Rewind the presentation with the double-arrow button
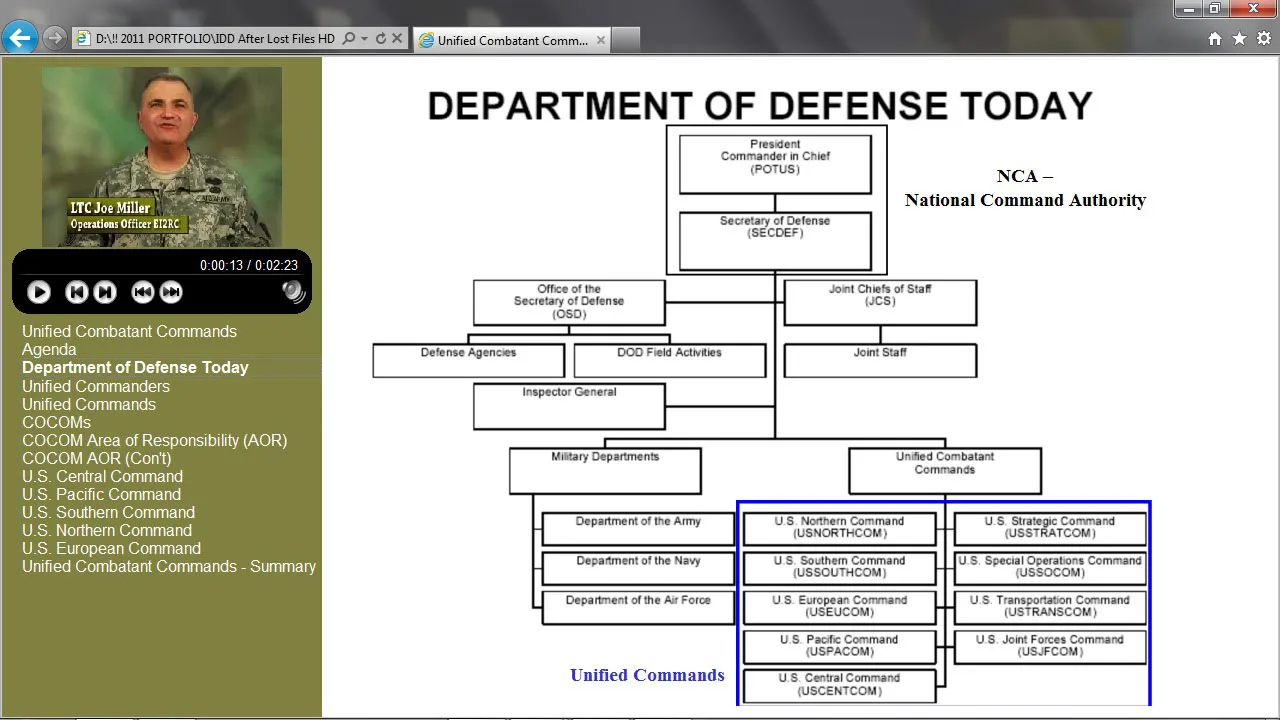 coord(143,292)
